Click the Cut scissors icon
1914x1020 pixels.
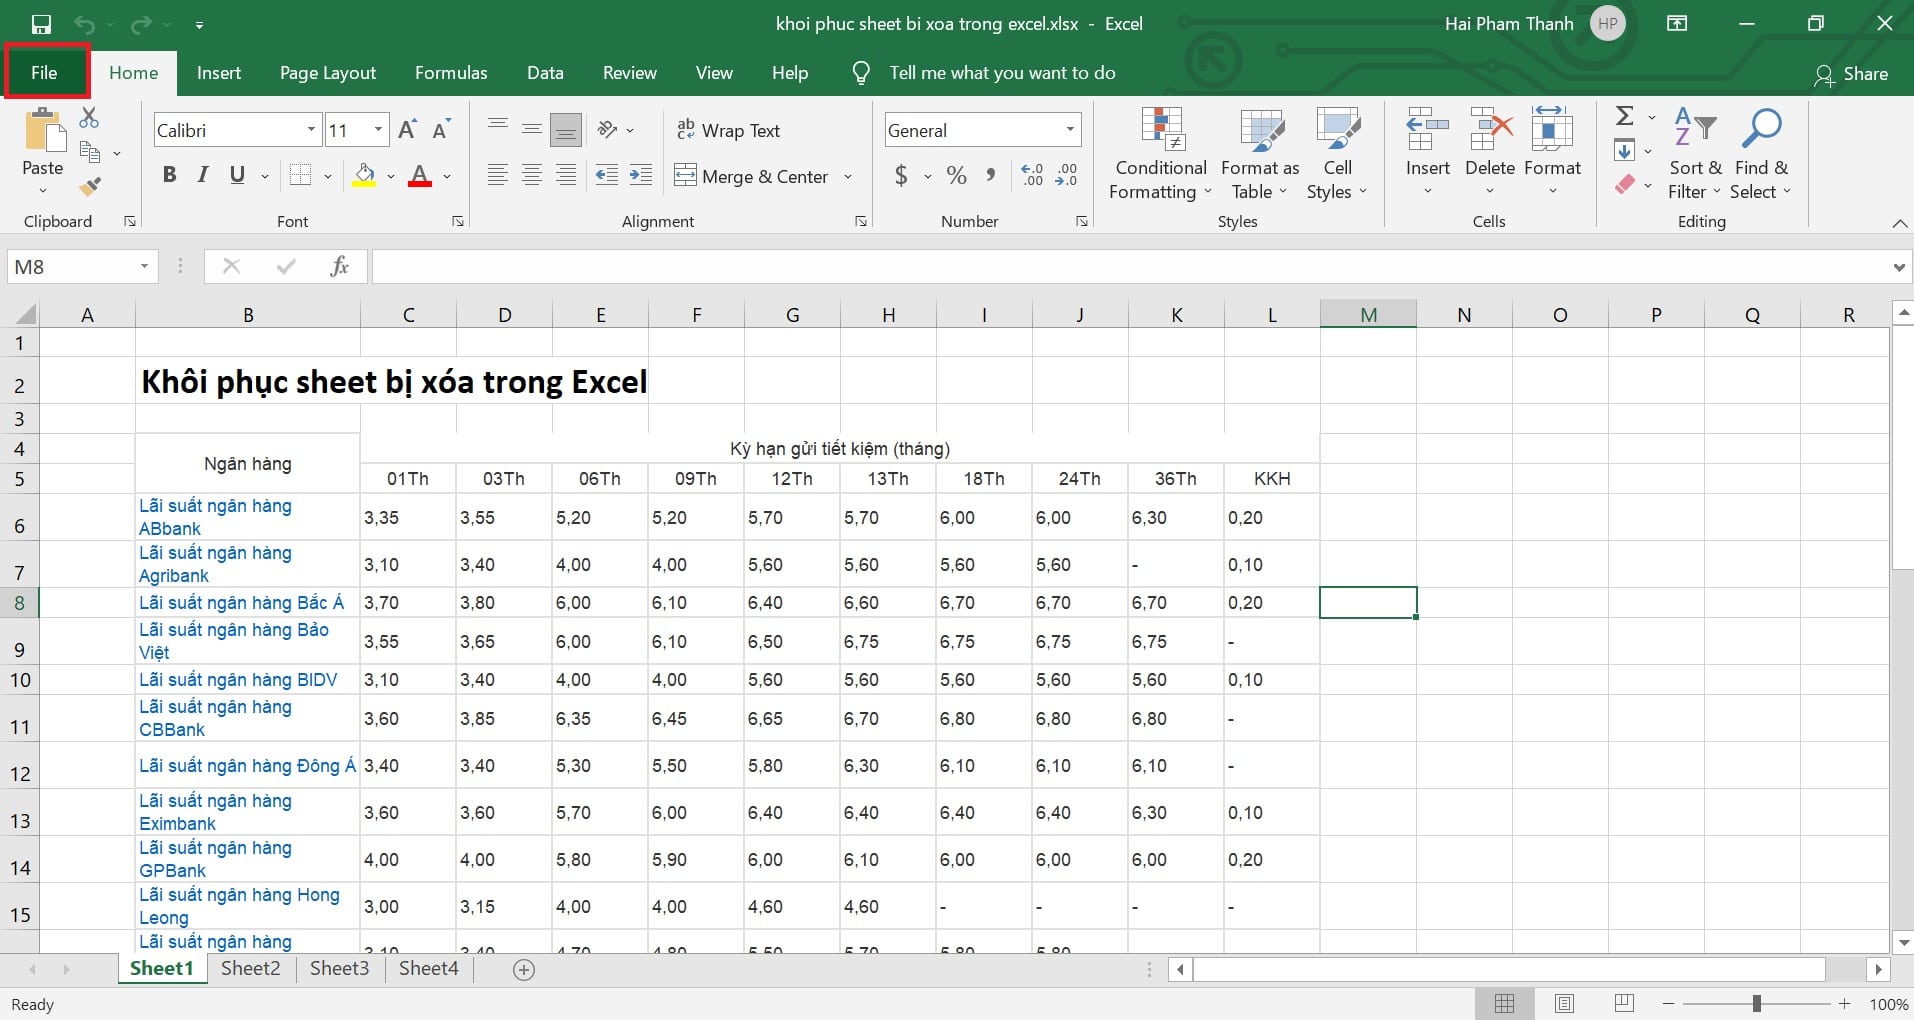point(89,118)
